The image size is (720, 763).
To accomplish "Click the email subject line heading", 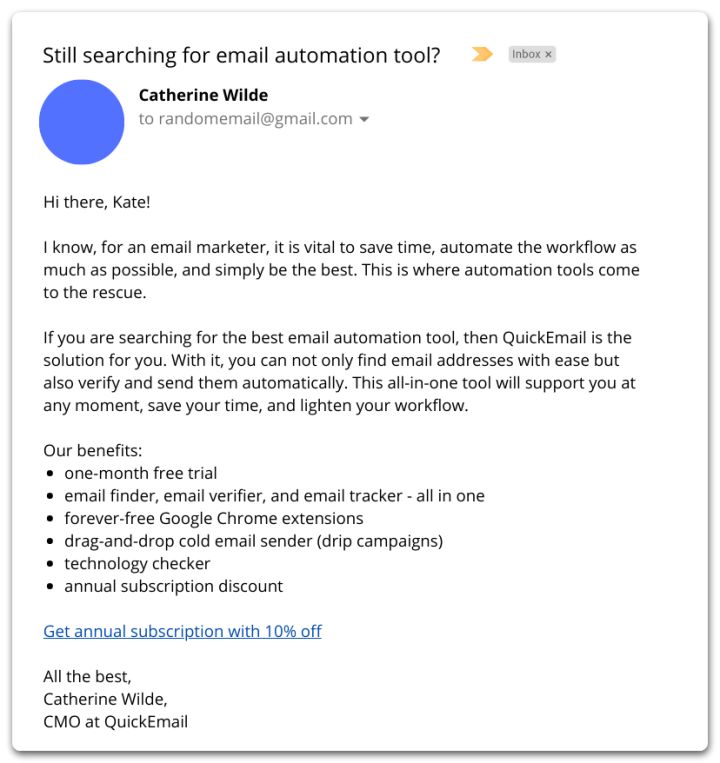I will pyautogui.click(x=241, y=55).
